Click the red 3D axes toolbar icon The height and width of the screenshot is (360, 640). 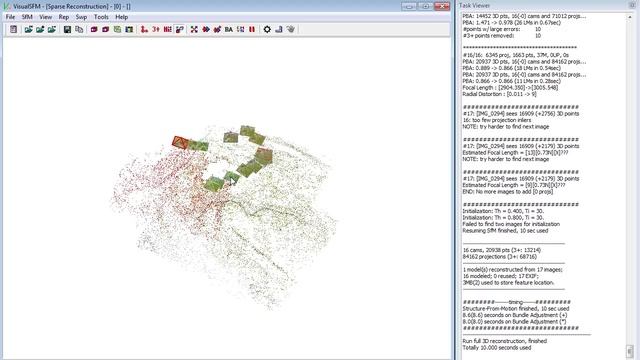144,29
